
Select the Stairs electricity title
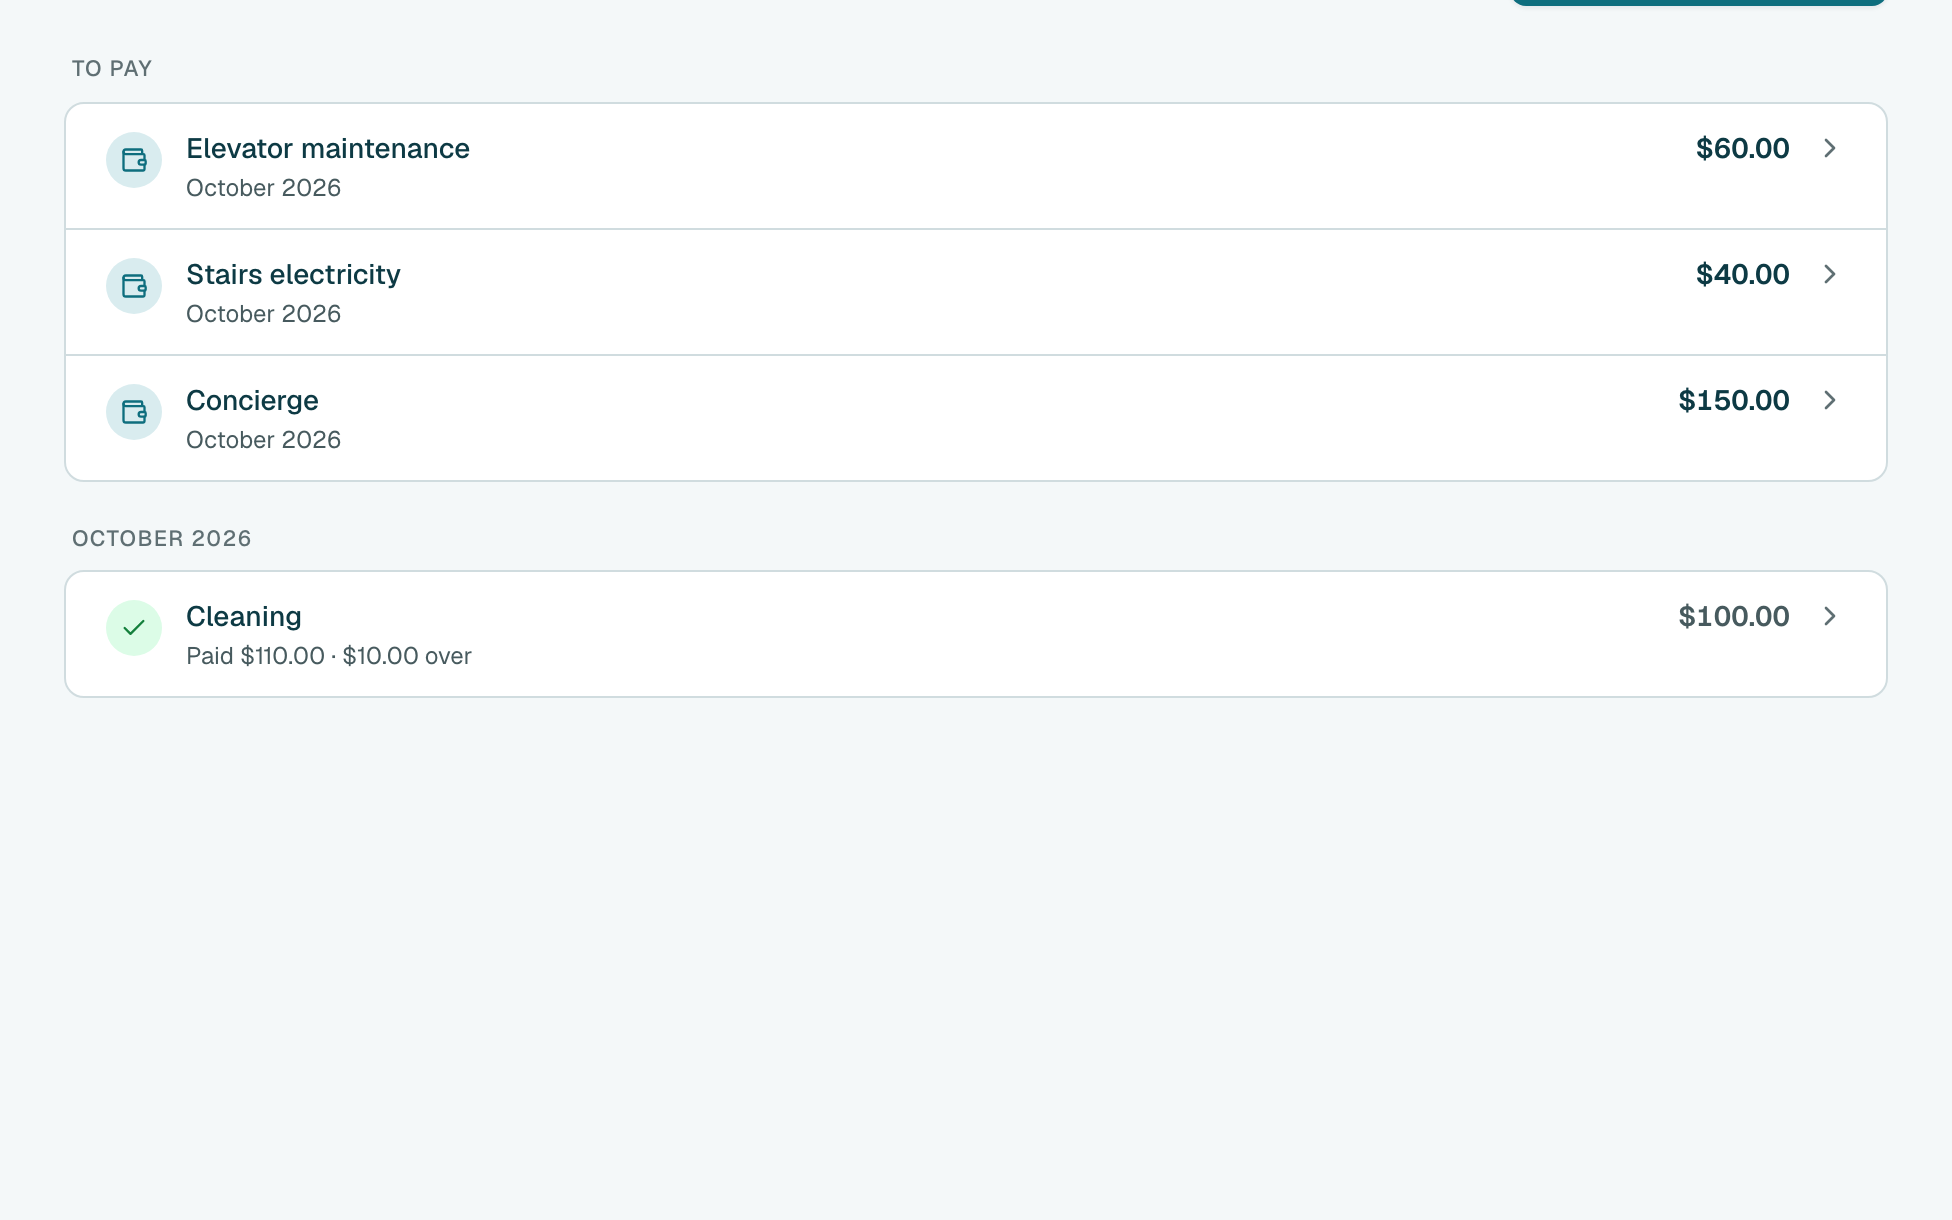pos(293,275)
